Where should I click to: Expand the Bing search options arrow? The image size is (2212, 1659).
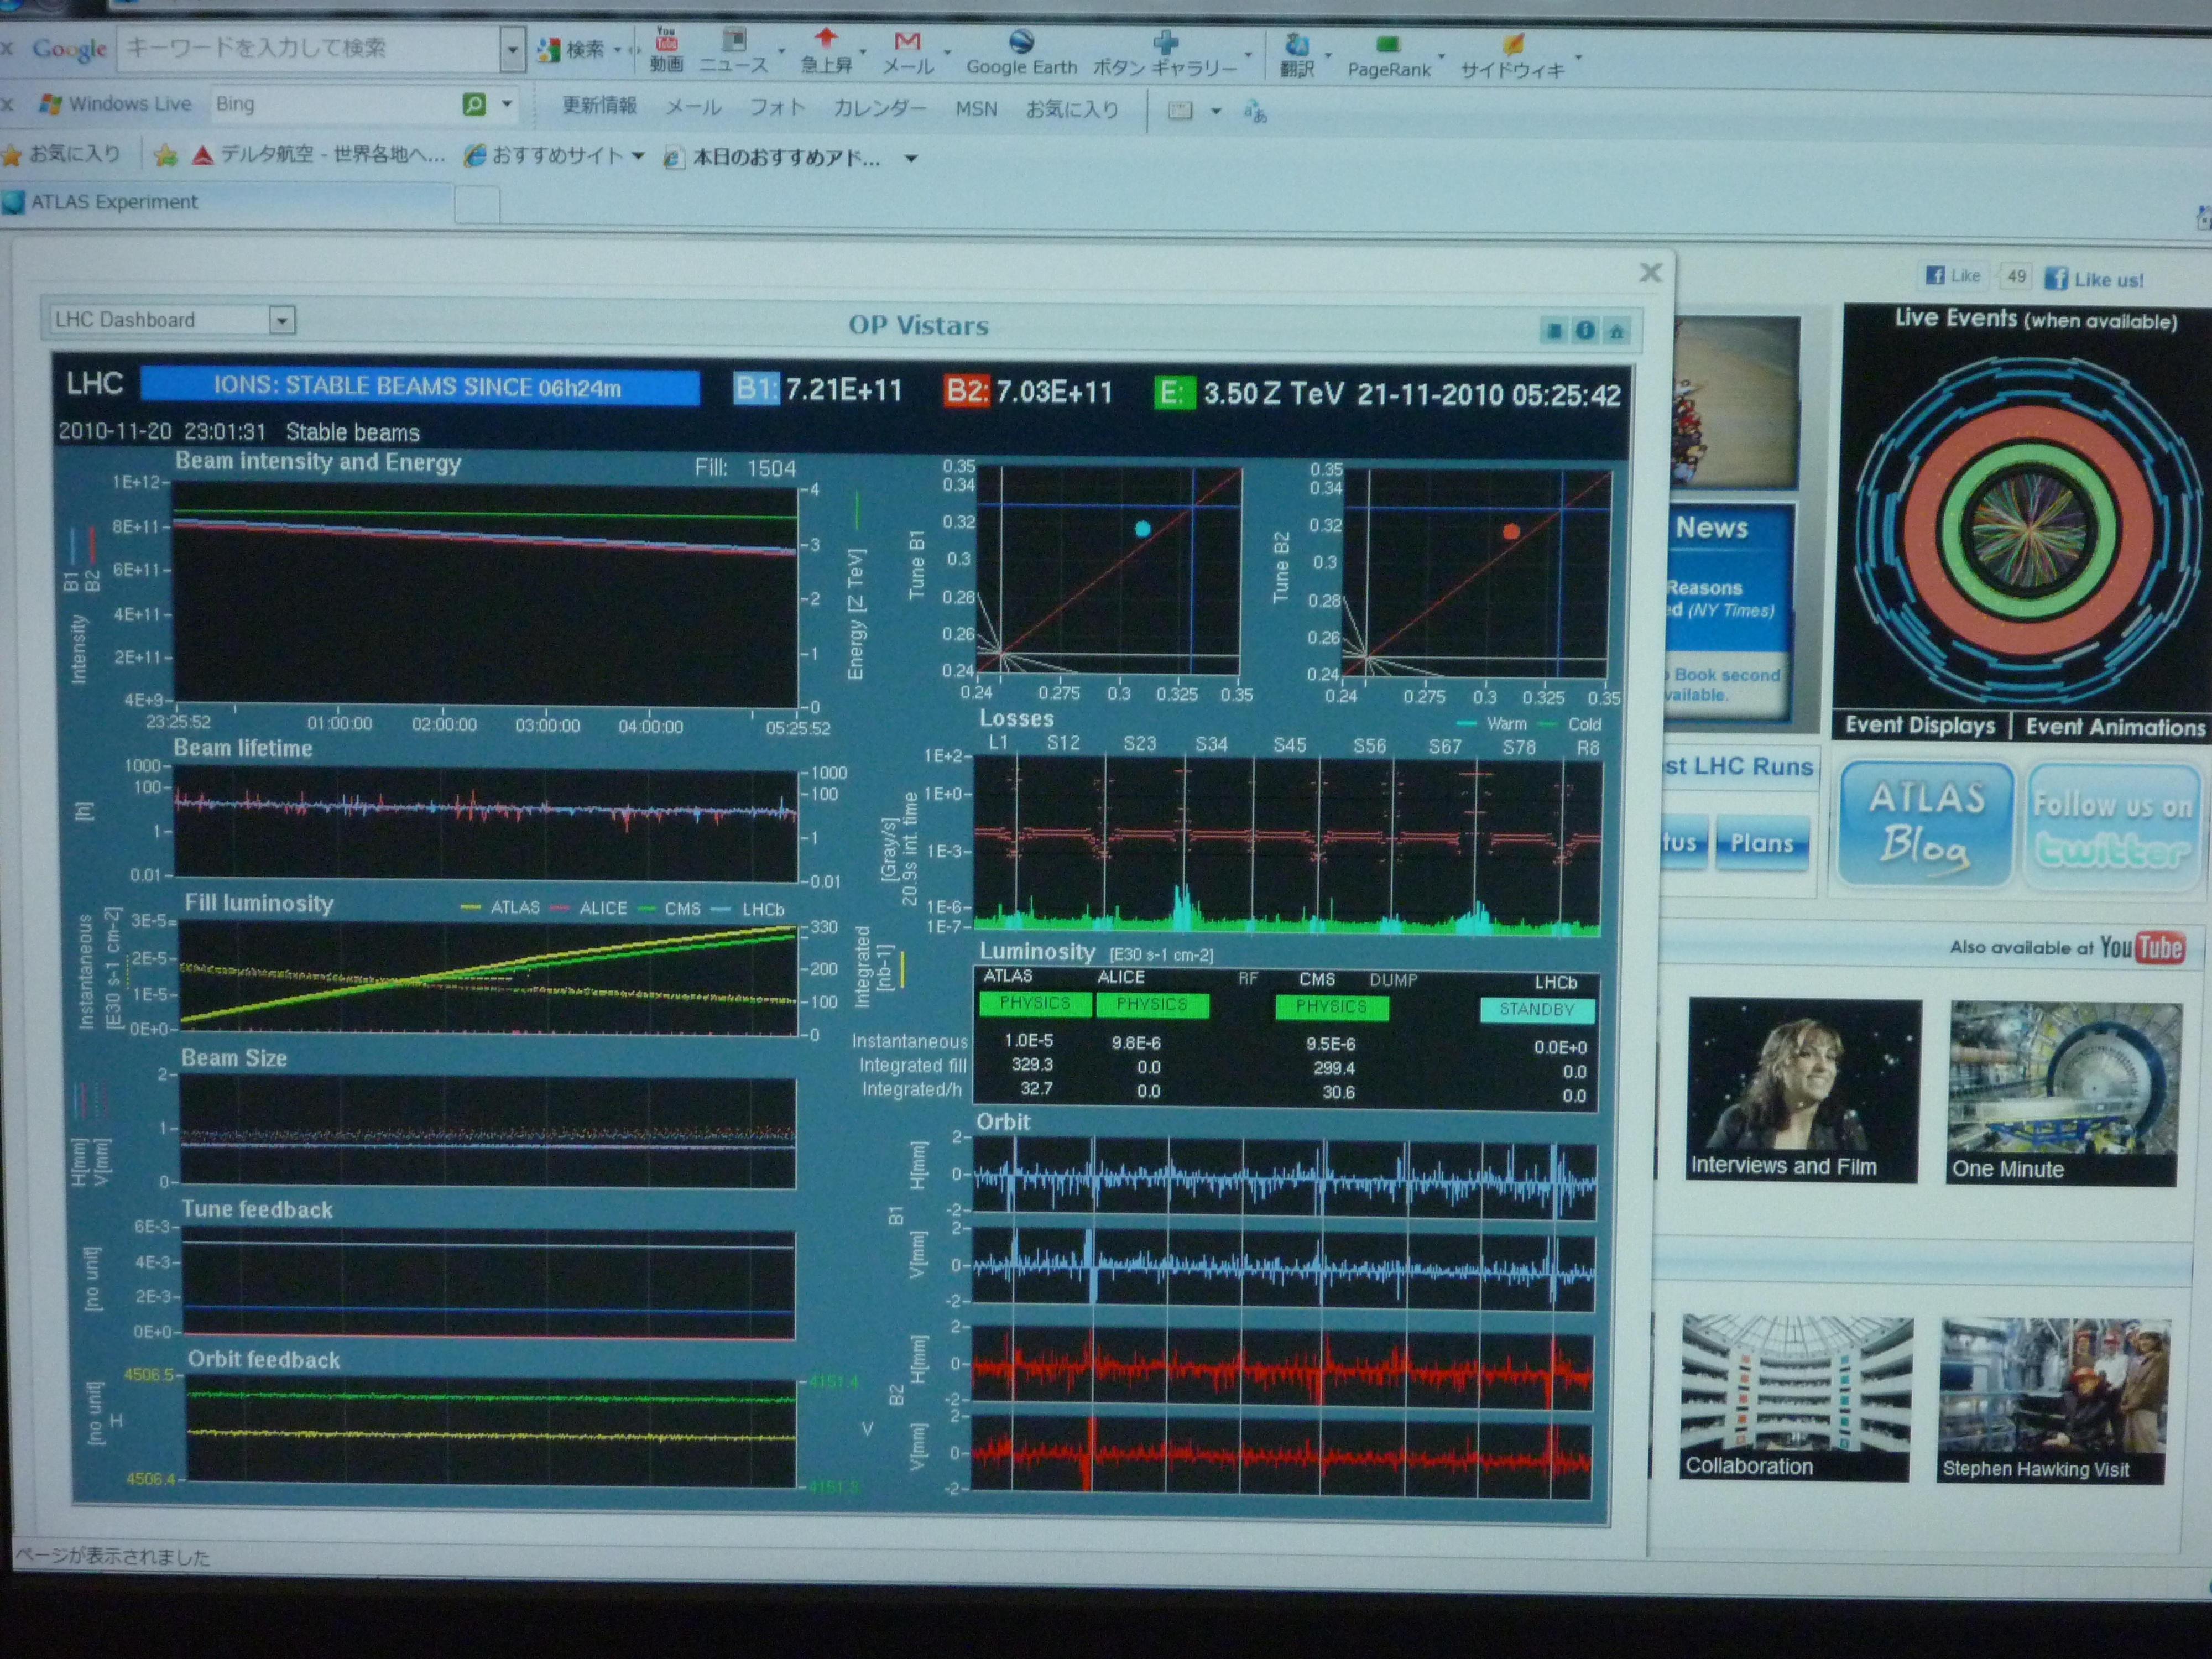tap(507, 104)
